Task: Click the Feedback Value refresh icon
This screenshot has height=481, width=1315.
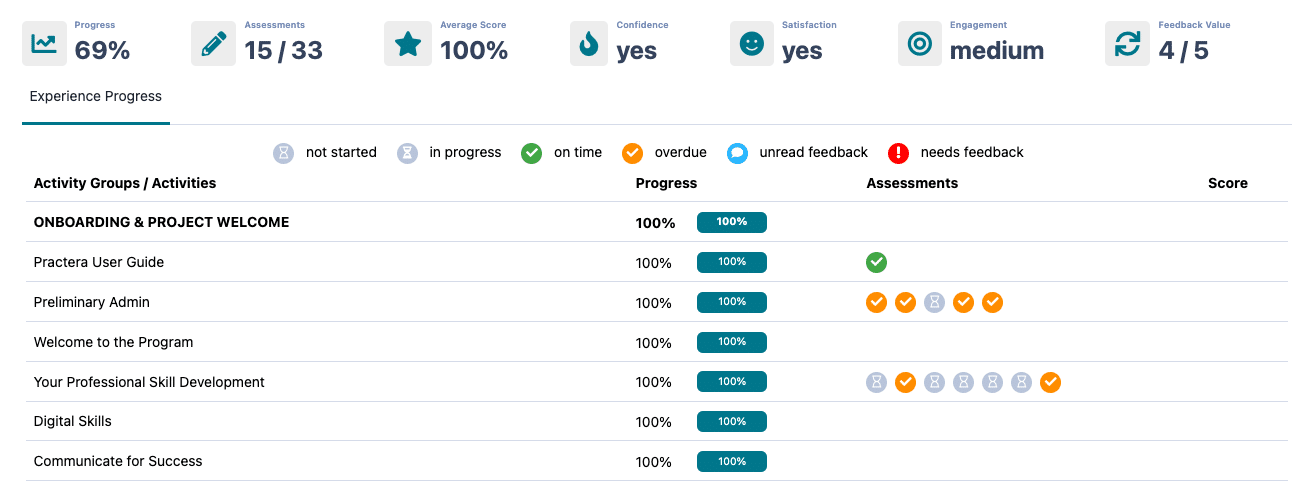Action: coord(1127,43)
